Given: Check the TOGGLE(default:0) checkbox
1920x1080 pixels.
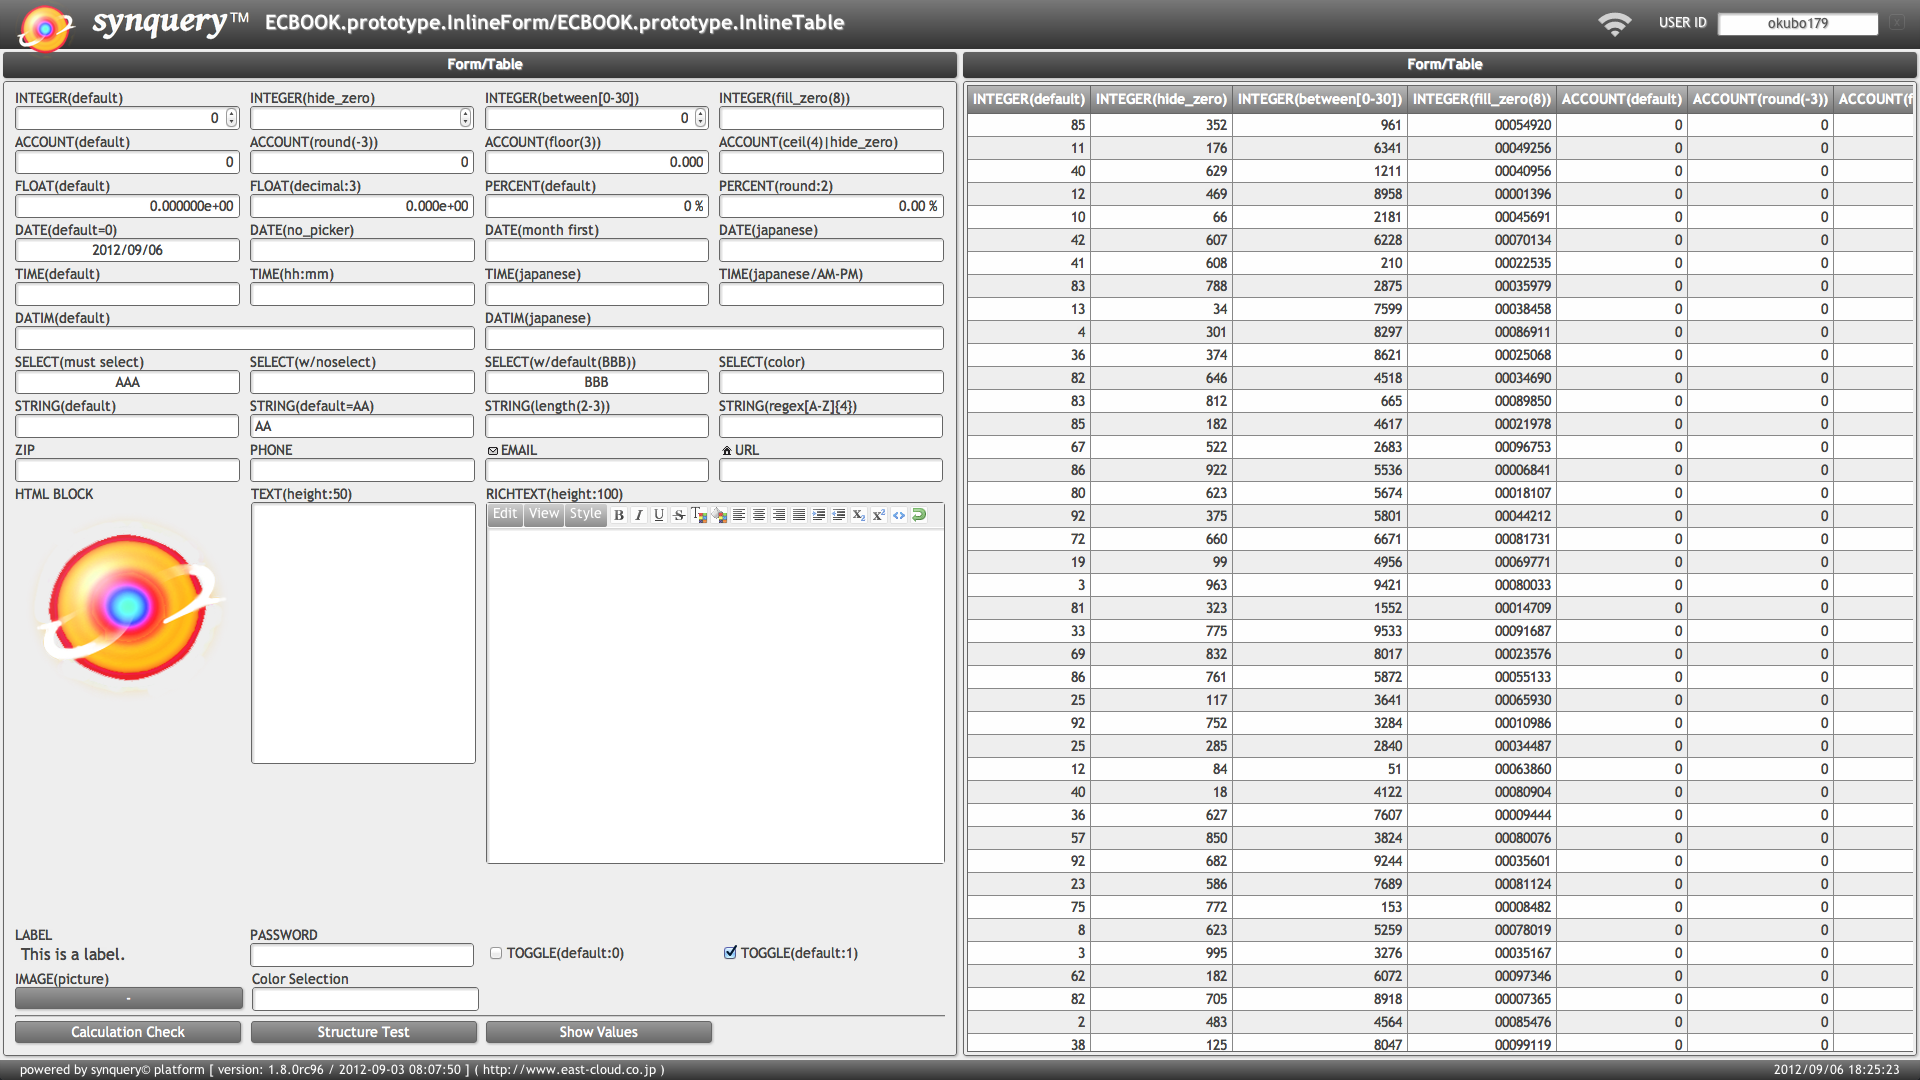Looking at the screenshot, I should tap(495, 953).
